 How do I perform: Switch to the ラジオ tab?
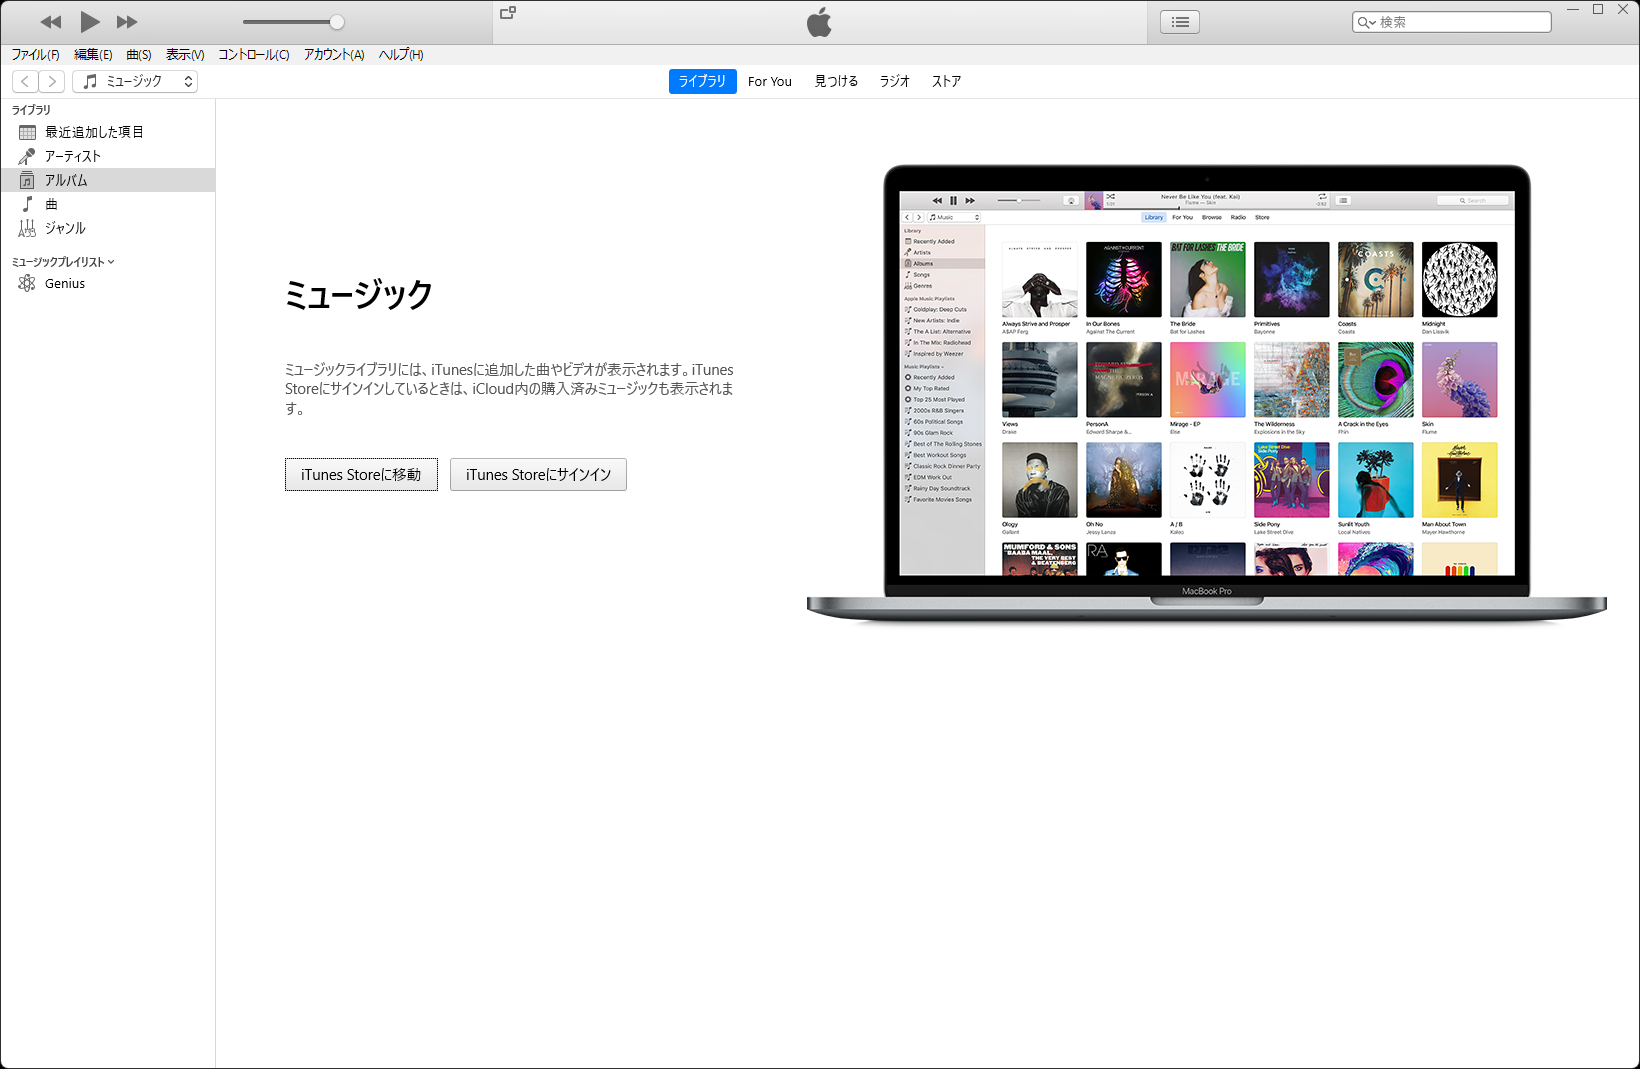click(x=893, y=81)
